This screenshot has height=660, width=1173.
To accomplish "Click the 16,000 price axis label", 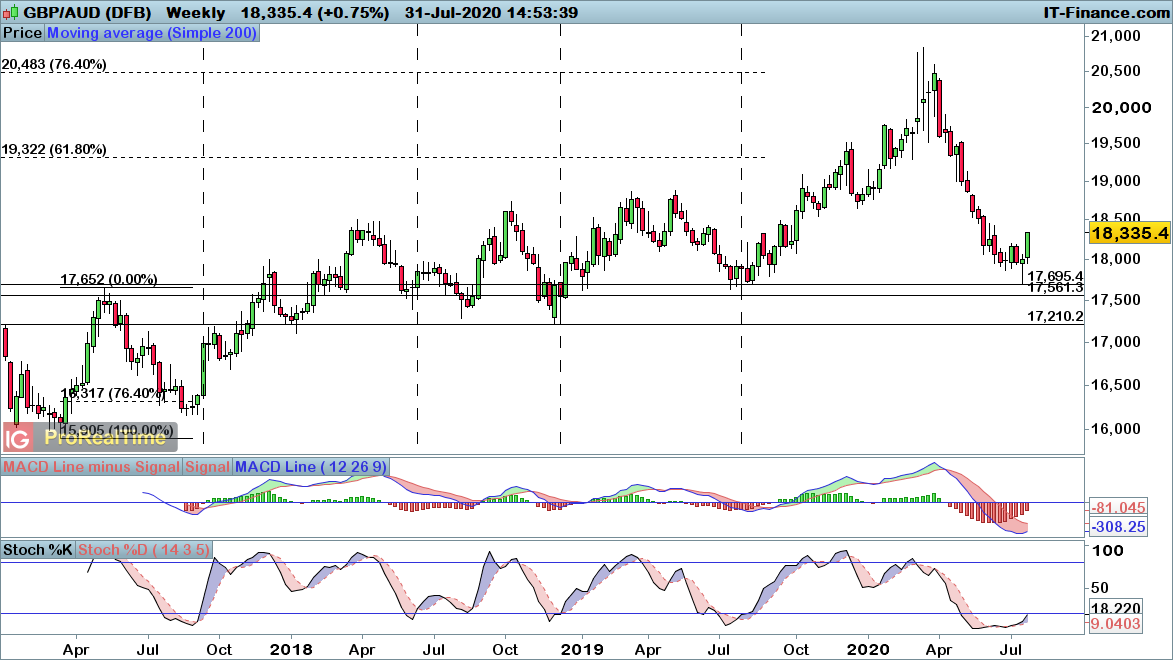I will [x=1115, y=430].
